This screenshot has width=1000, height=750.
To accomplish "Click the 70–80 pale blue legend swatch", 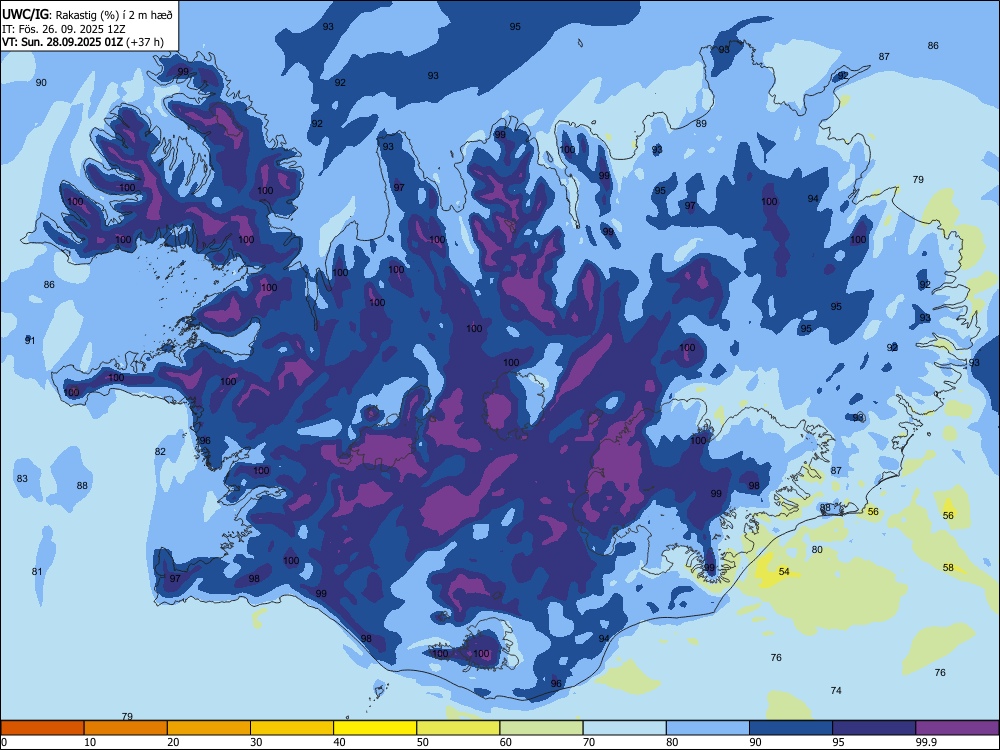I will point(624,728).
